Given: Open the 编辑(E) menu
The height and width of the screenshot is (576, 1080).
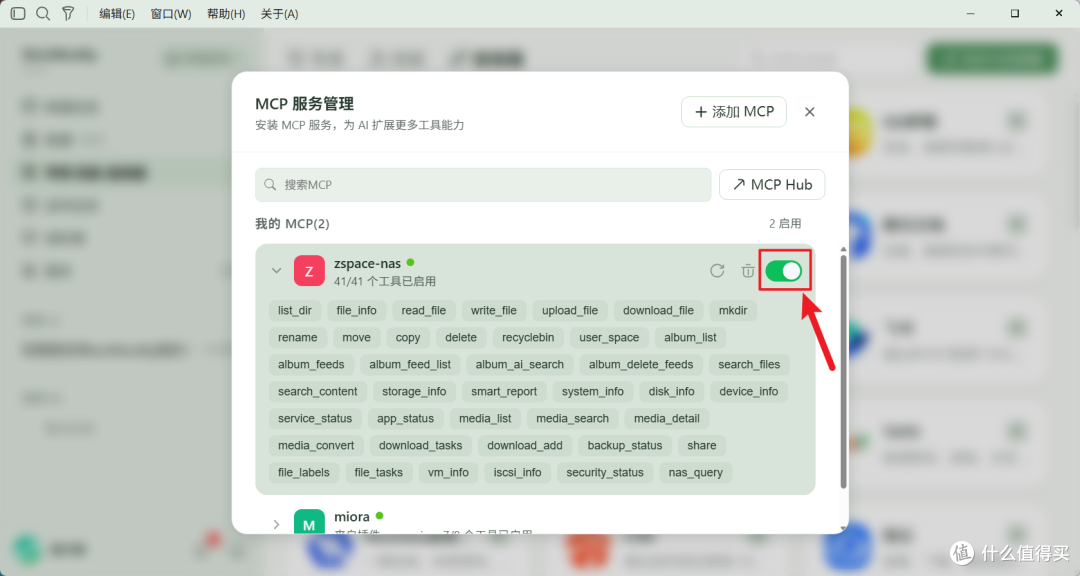Looking at the screenshot, I should click(x=117, y=14).
